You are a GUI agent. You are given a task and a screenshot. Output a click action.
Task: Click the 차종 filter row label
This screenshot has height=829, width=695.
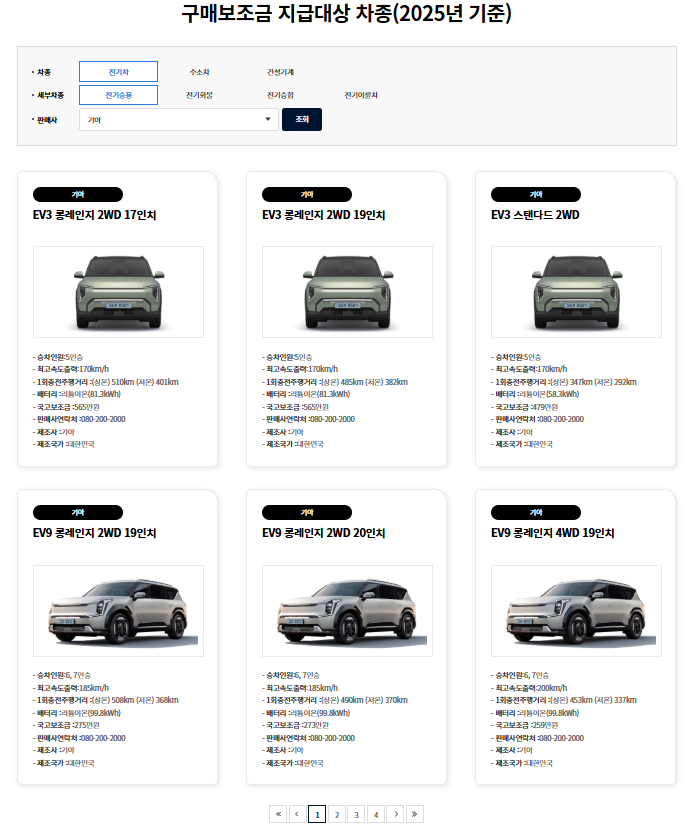click(x=44, y=72)
